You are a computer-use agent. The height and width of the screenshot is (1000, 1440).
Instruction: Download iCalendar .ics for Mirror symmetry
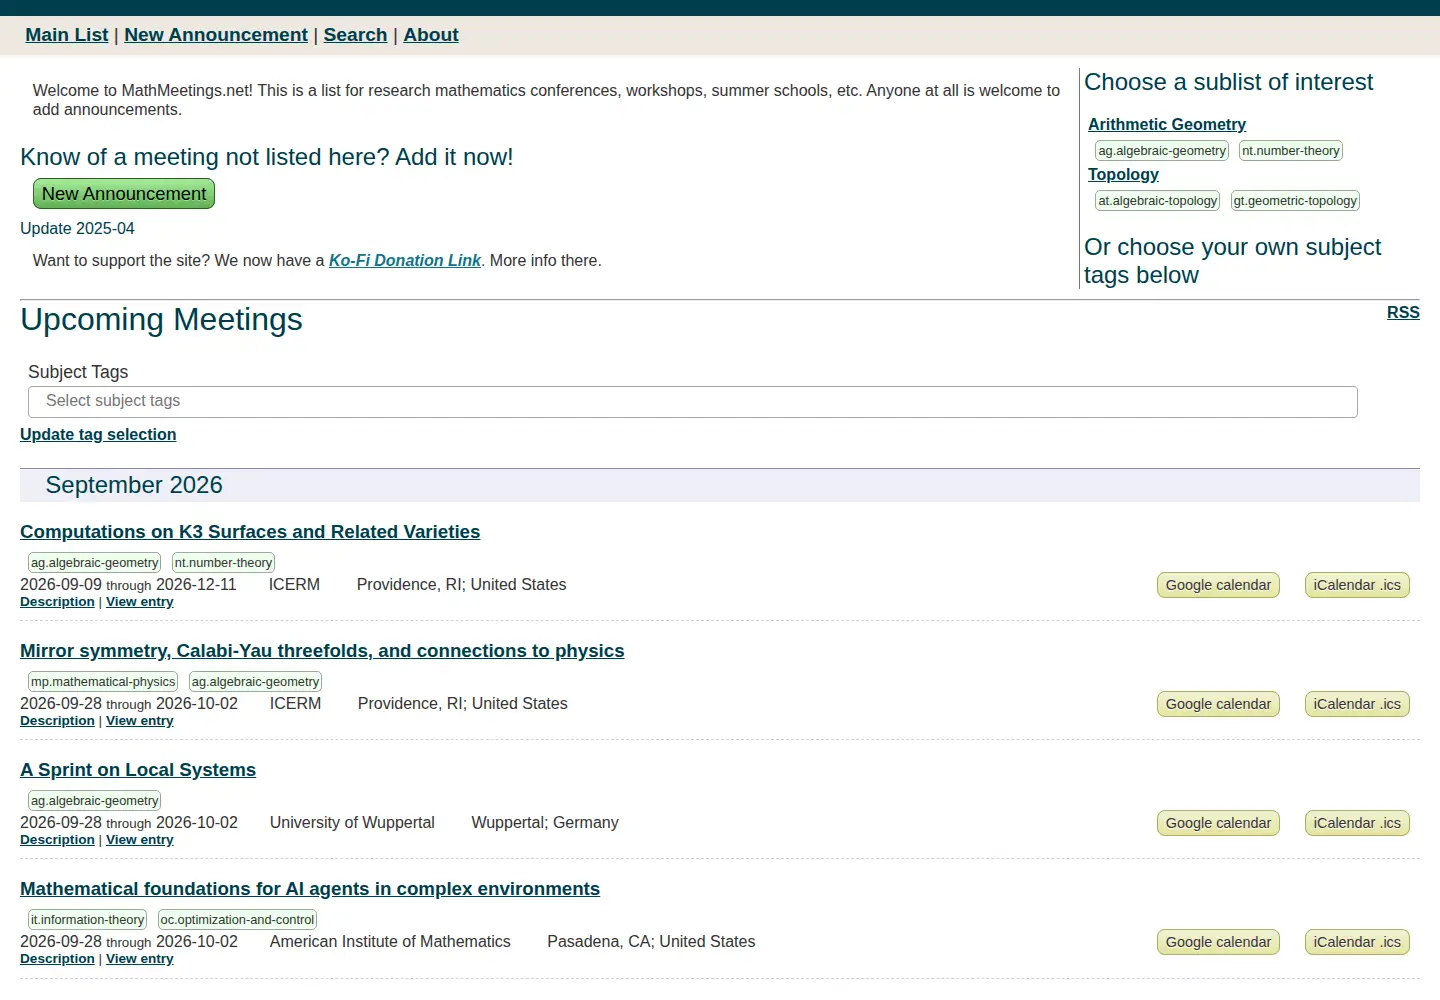pos(1357,704)
